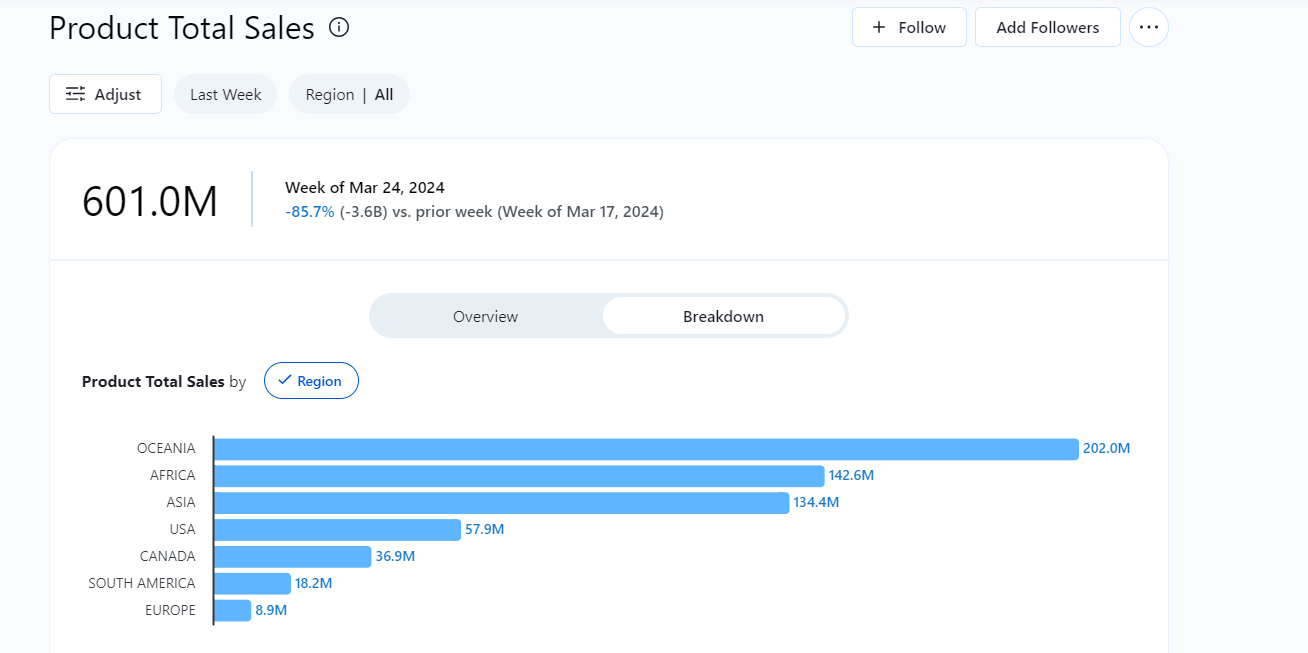Toggle the Breakdown view on
Viewport: 1308px width, 653px height.
click(723, 315)
